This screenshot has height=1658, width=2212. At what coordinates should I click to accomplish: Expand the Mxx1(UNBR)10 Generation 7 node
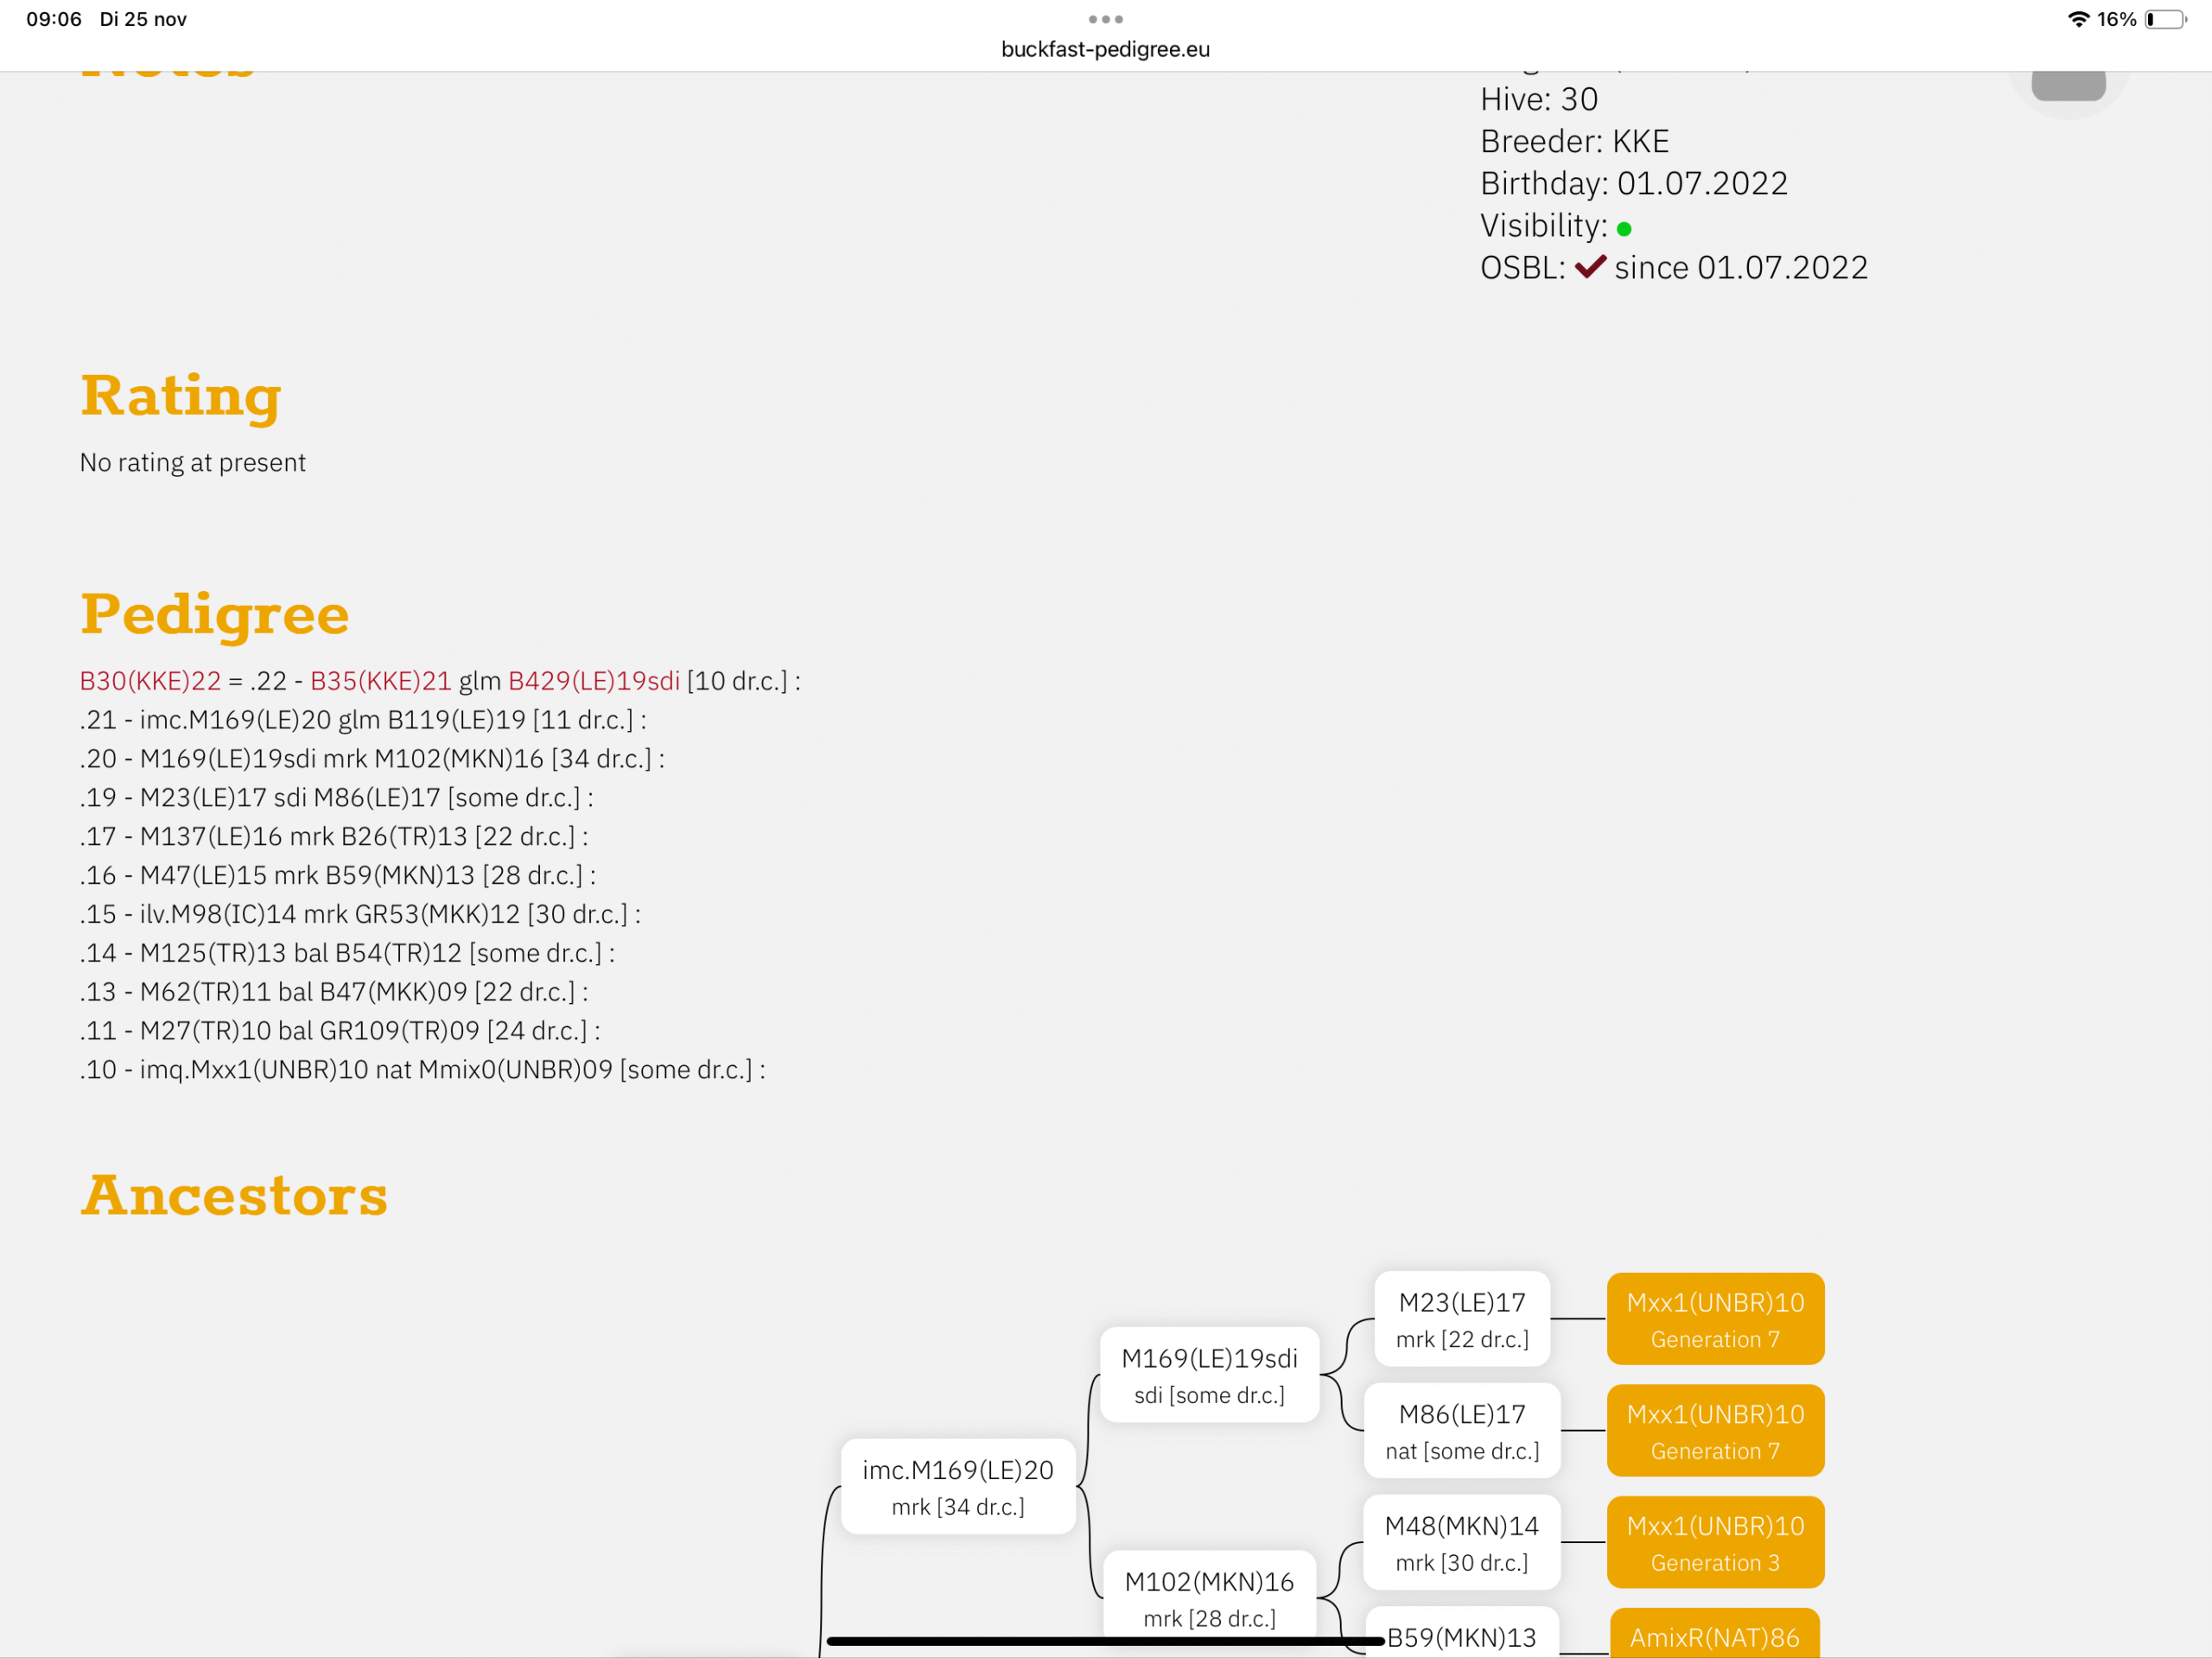(1715, 1319)
